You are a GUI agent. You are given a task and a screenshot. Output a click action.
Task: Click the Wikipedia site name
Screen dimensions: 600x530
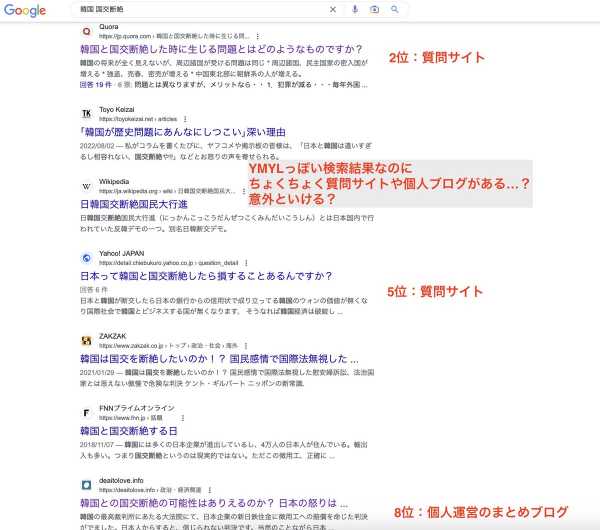coord(114,181)
